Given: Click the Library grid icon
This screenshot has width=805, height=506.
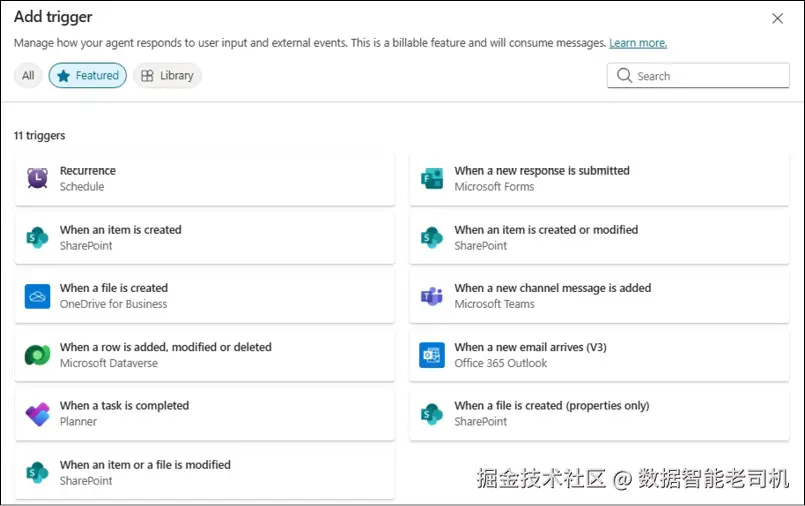Looking at the screenshot, I should [x=147, y=76].
